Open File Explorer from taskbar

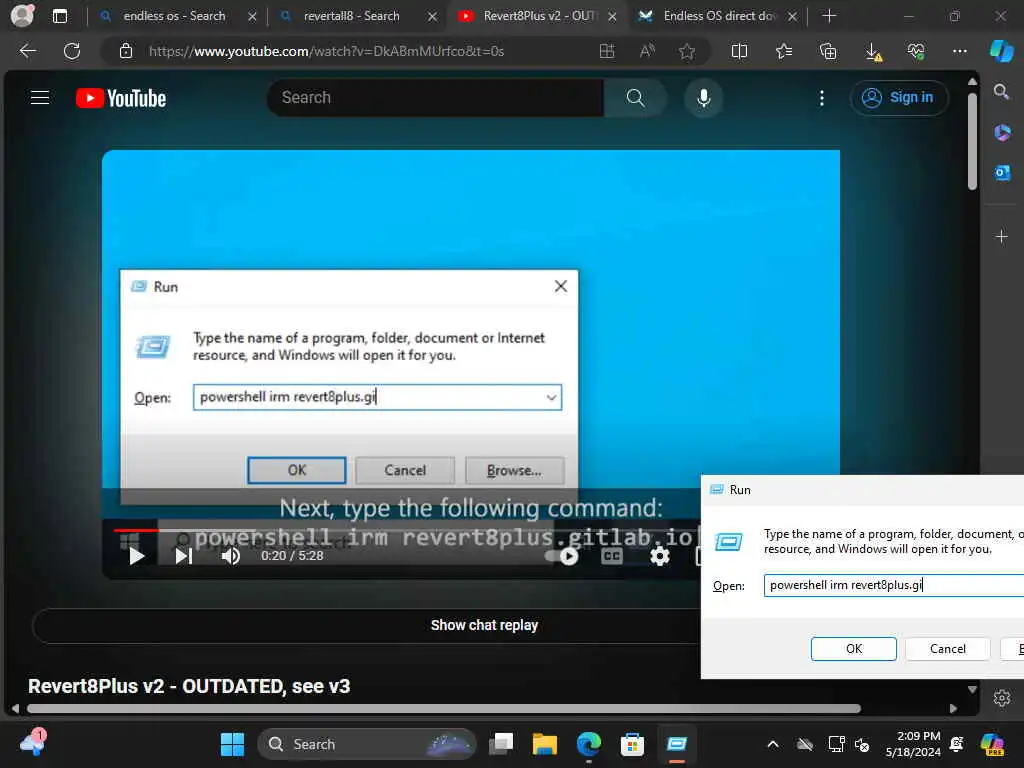545,744
